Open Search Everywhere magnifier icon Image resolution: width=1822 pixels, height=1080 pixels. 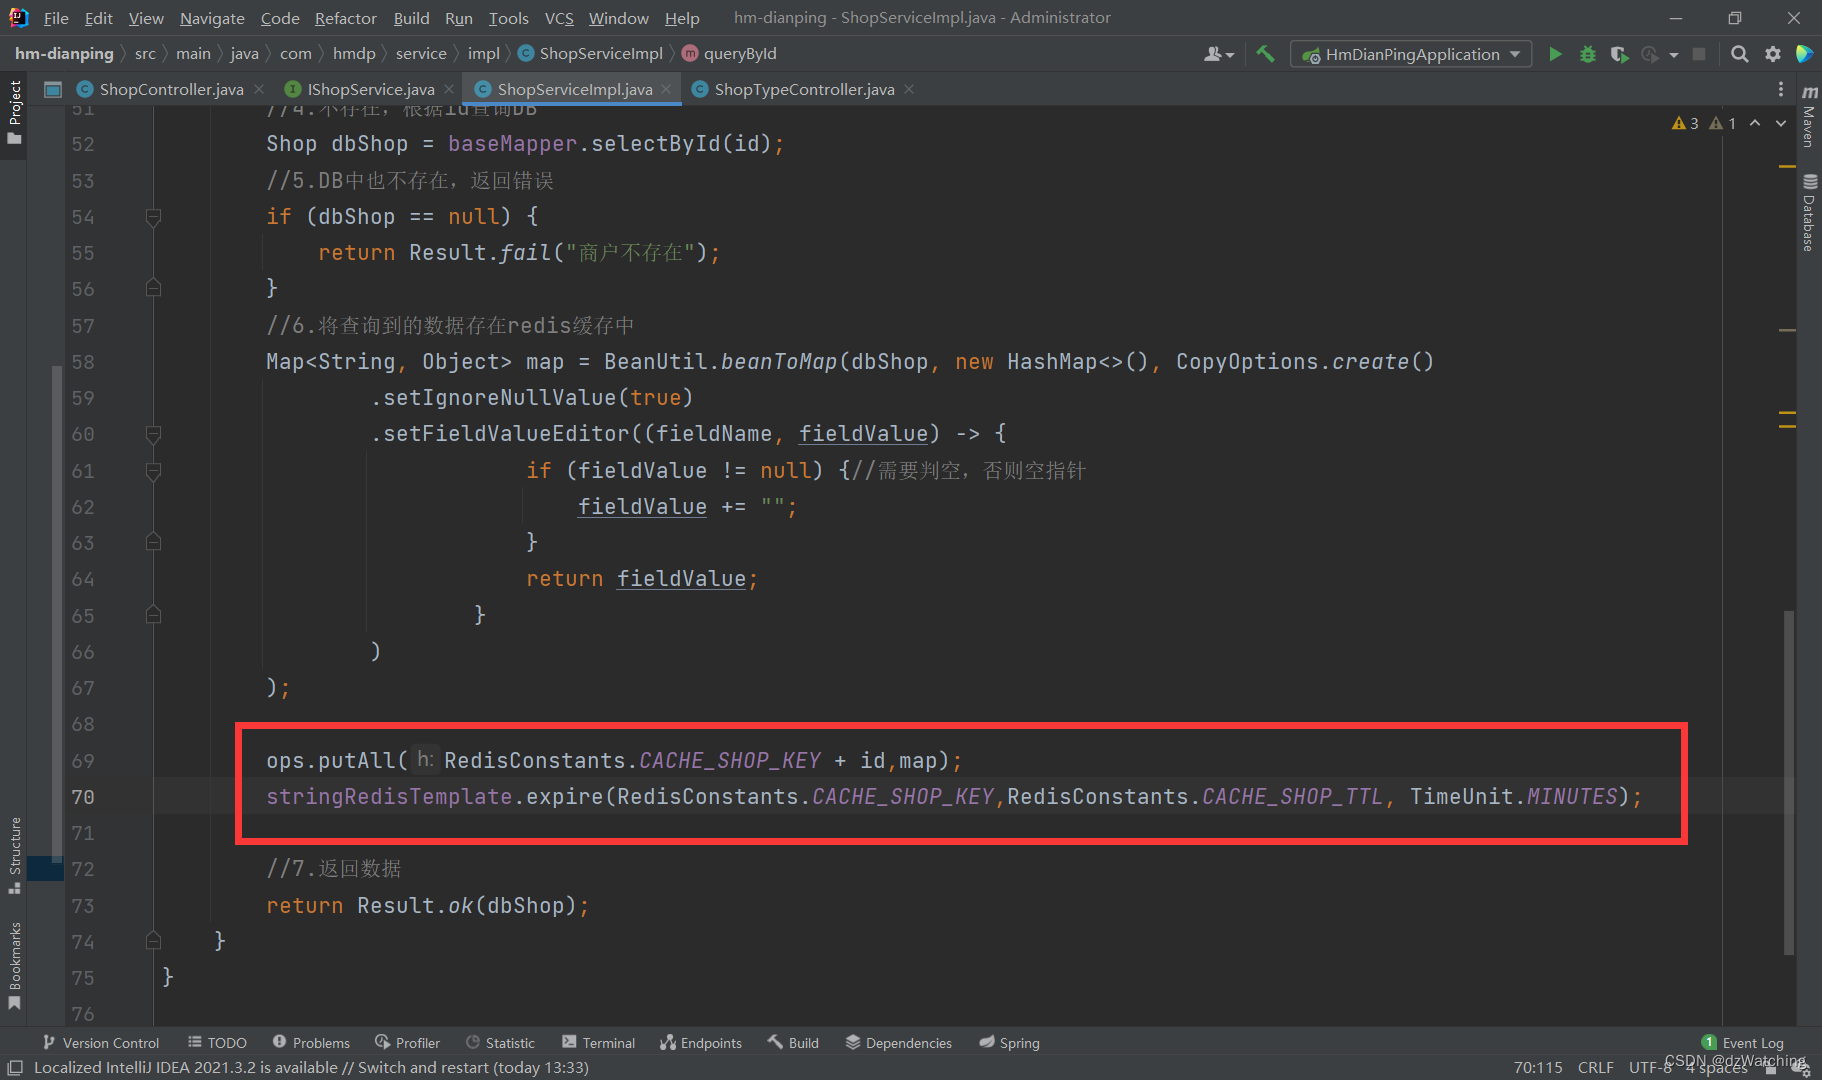pyautogui.click(x=1740, y=54)
